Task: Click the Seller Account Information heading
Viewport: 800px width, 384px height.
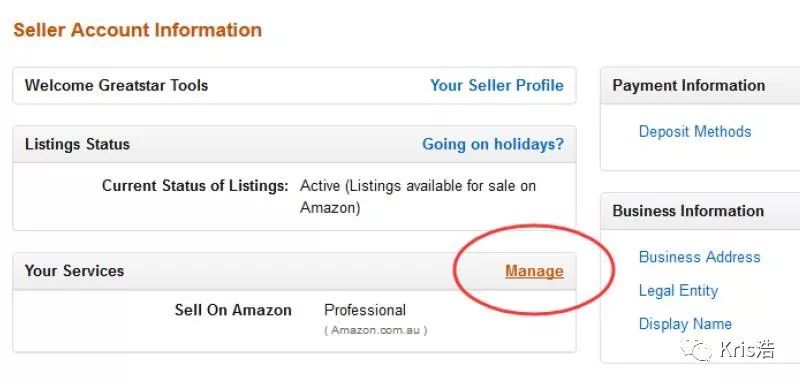Action: (138, 30)
